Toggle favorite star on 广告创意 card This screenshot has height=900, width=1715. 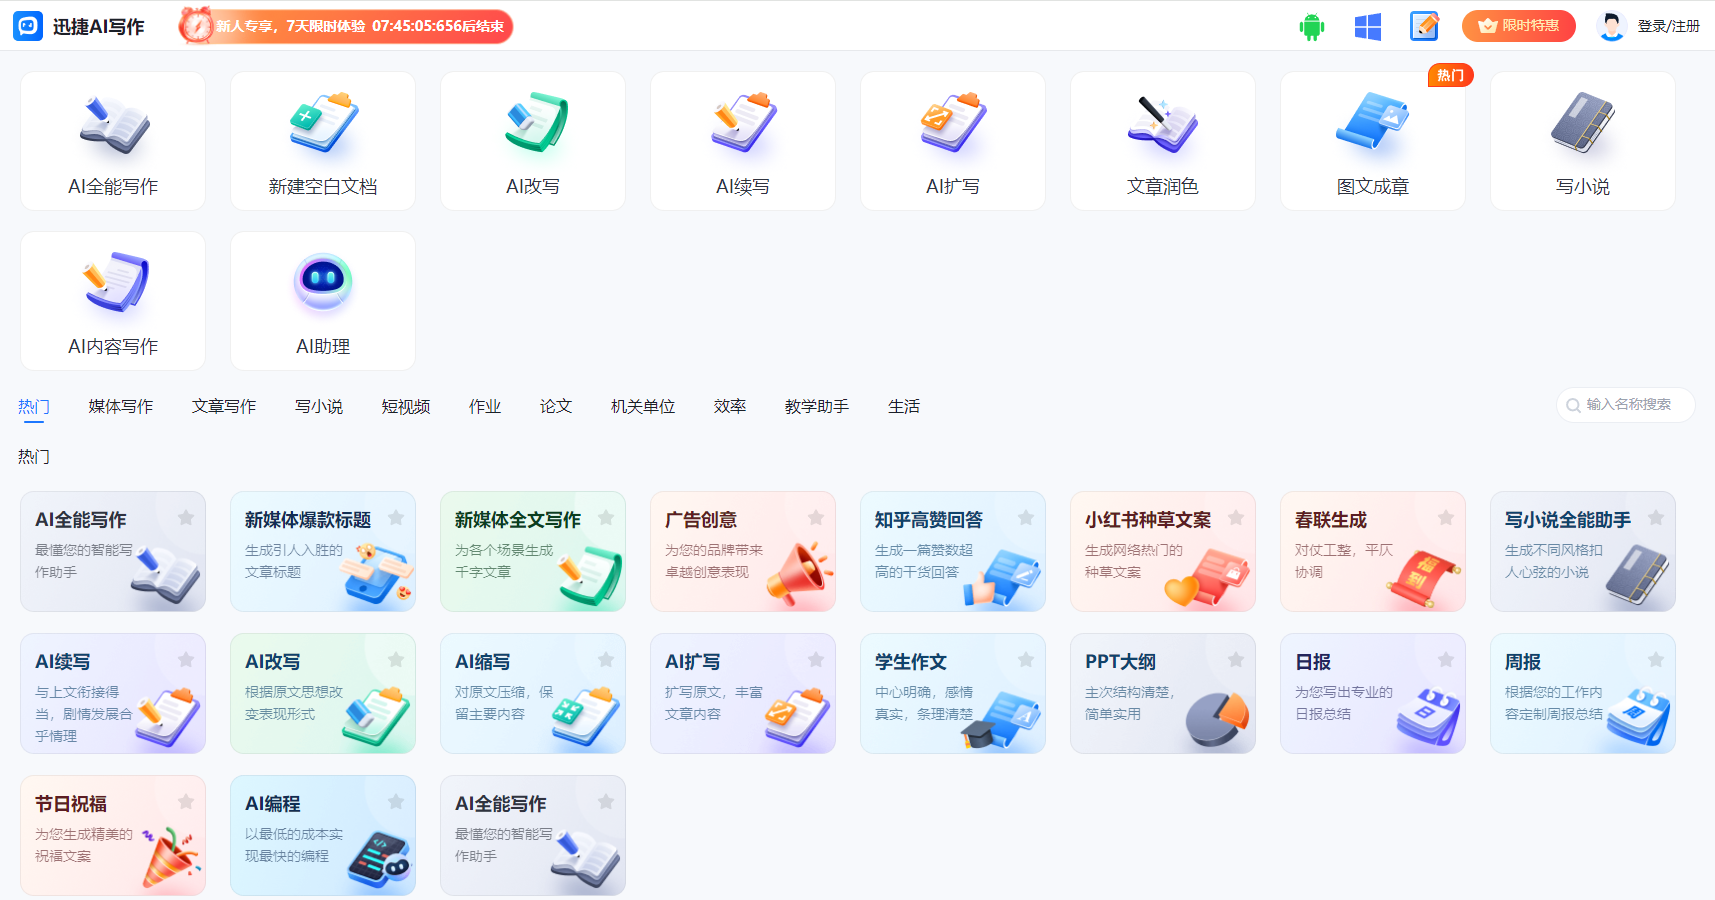tap(816, 518)
